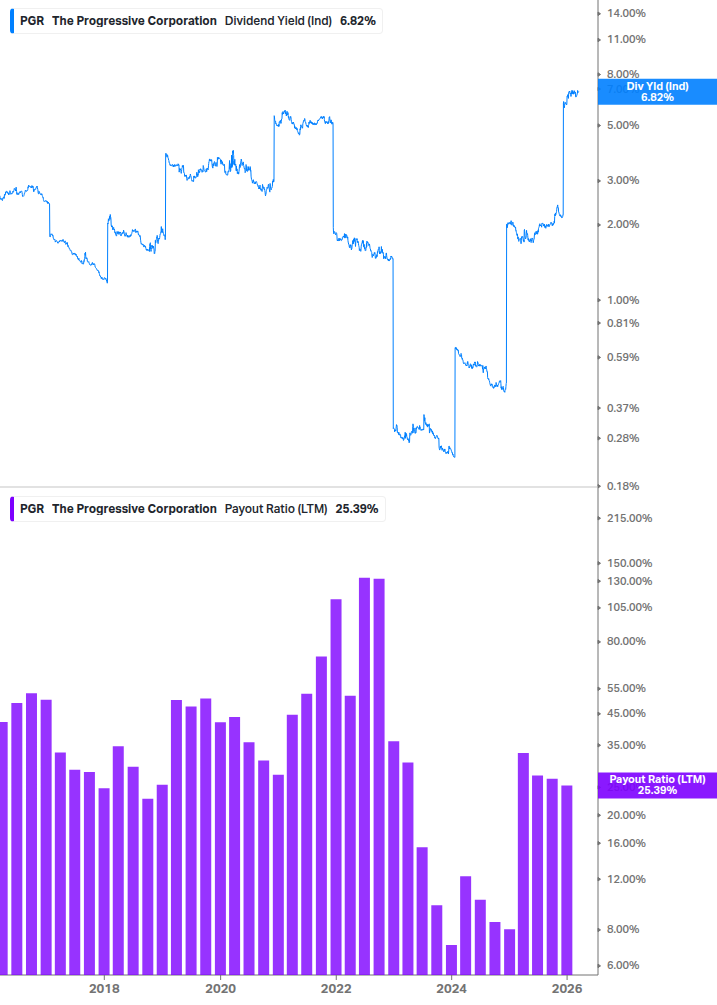This screenshot has width=717, height=1005.
Task: Click 'The Progressive Corporation' in Payout Ratio legend
Action: [134, 509]
